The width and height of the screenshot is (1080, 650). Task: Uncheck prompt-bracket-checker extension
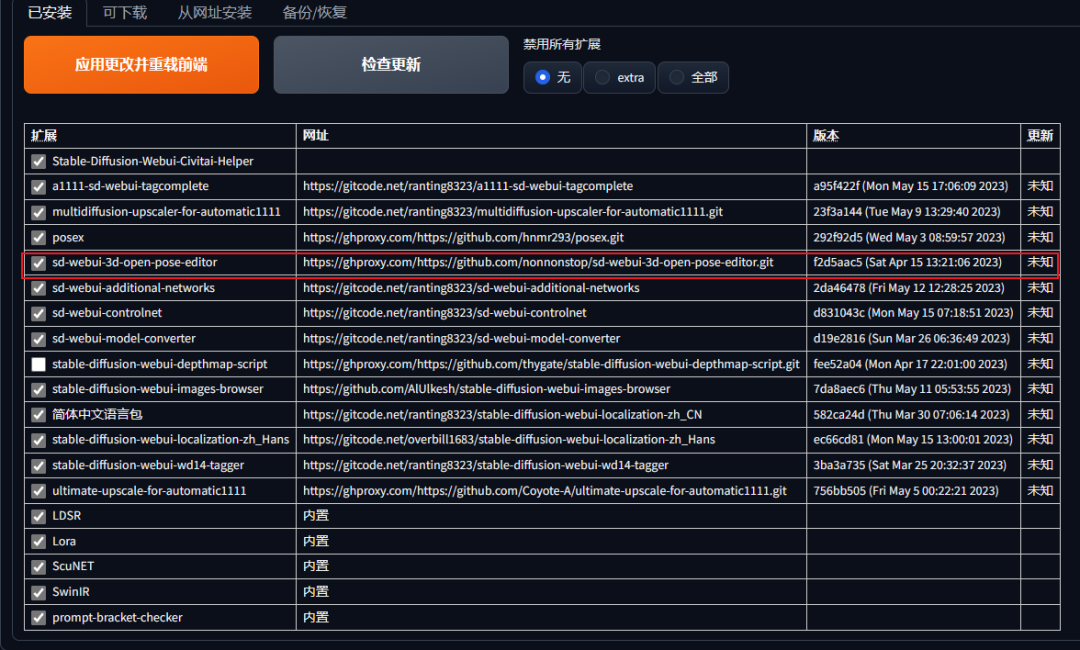39,618
